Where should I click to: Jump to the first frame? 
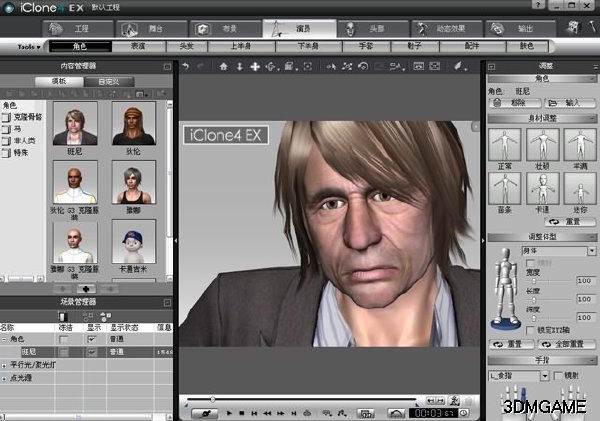point(254,413)
